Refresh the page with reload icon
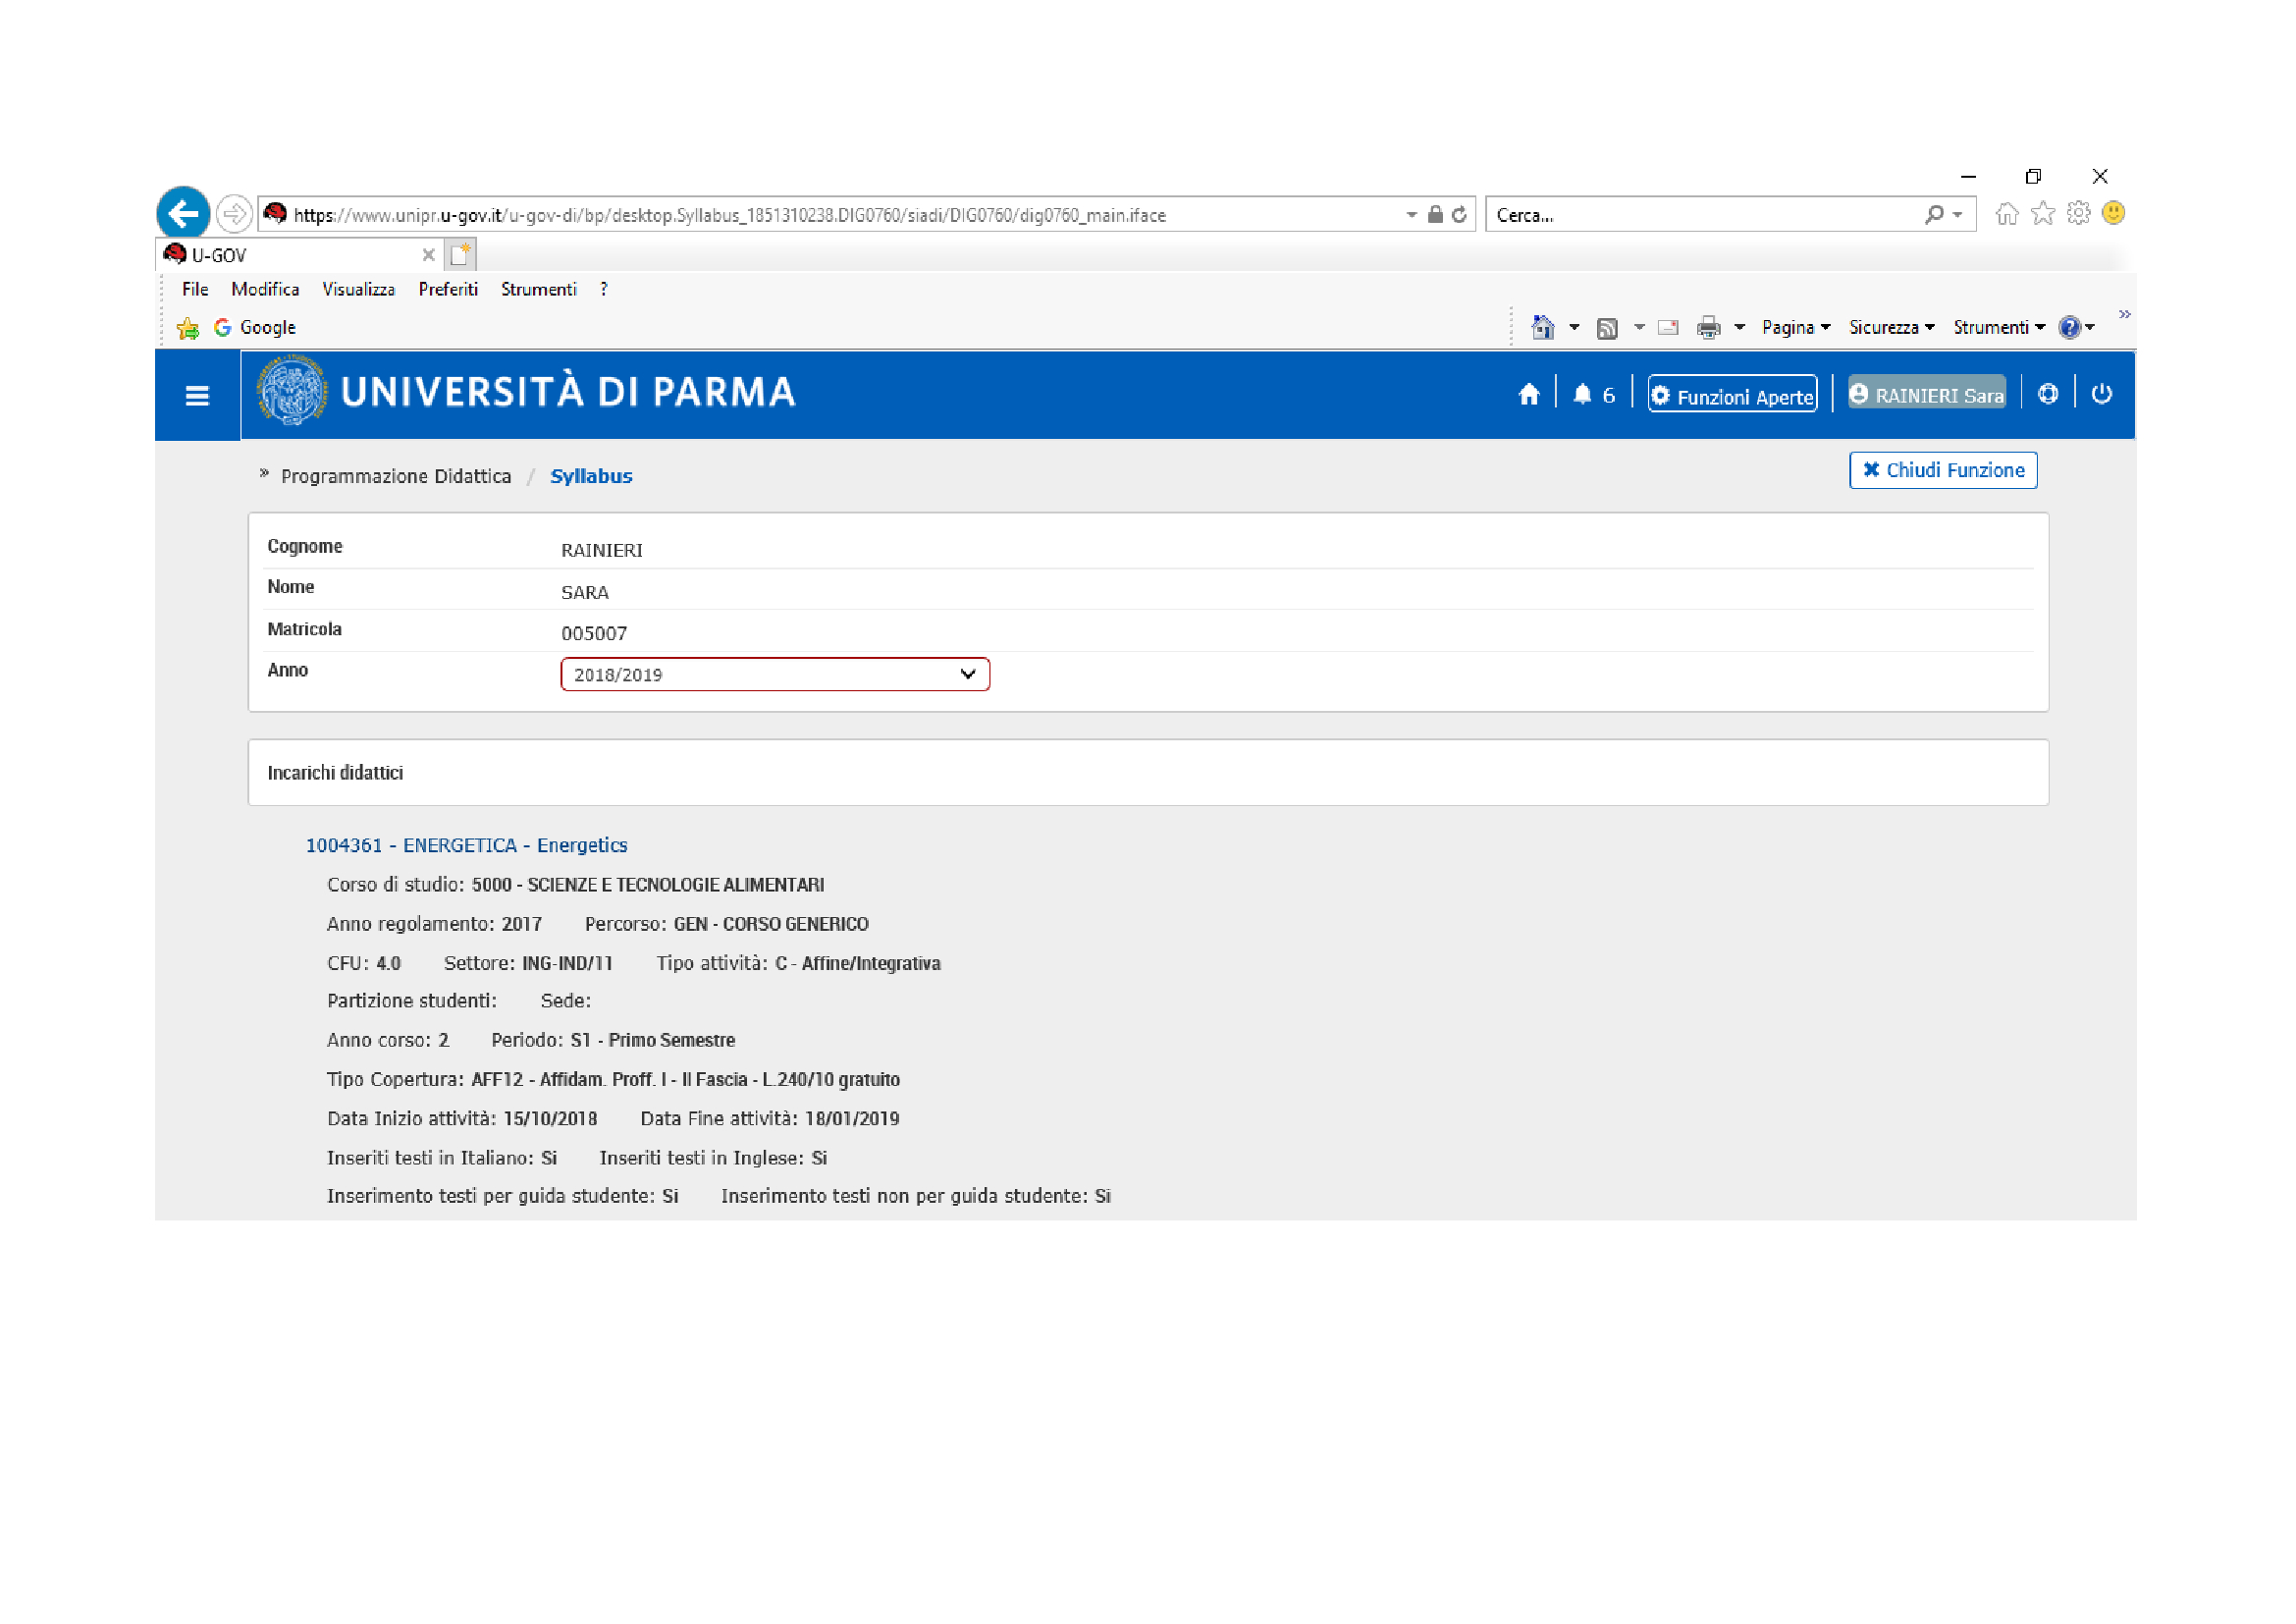The width and height of the screenshot is (2296, 1624). (x=1460, y=214)
